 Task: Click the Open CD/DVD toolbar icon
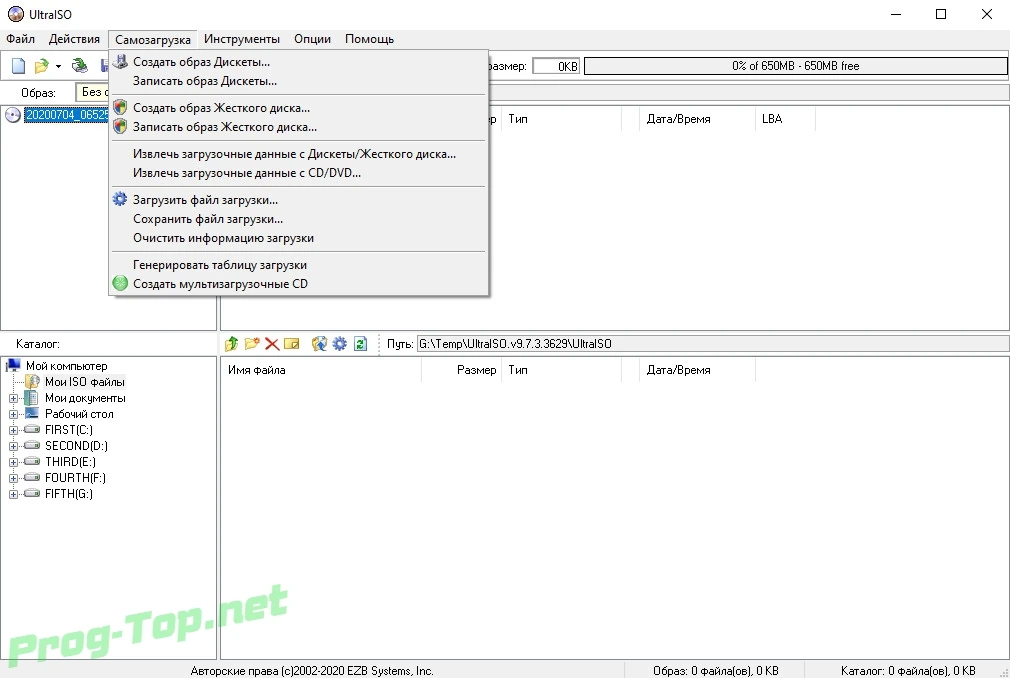coord(80,66)
